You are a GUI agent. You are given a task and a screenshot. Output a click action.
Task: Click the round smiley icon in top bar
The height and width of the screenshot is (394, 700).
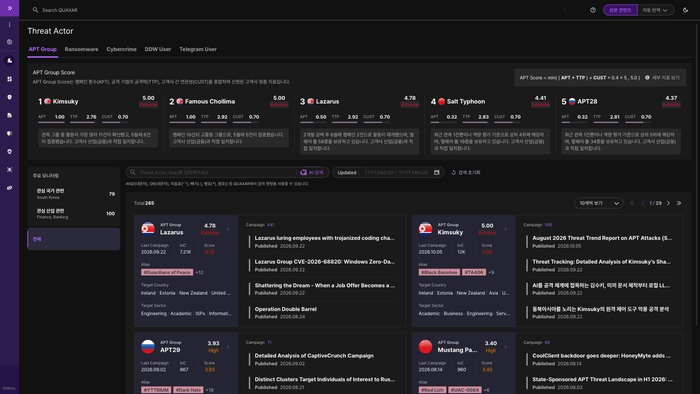coord(593,10)
